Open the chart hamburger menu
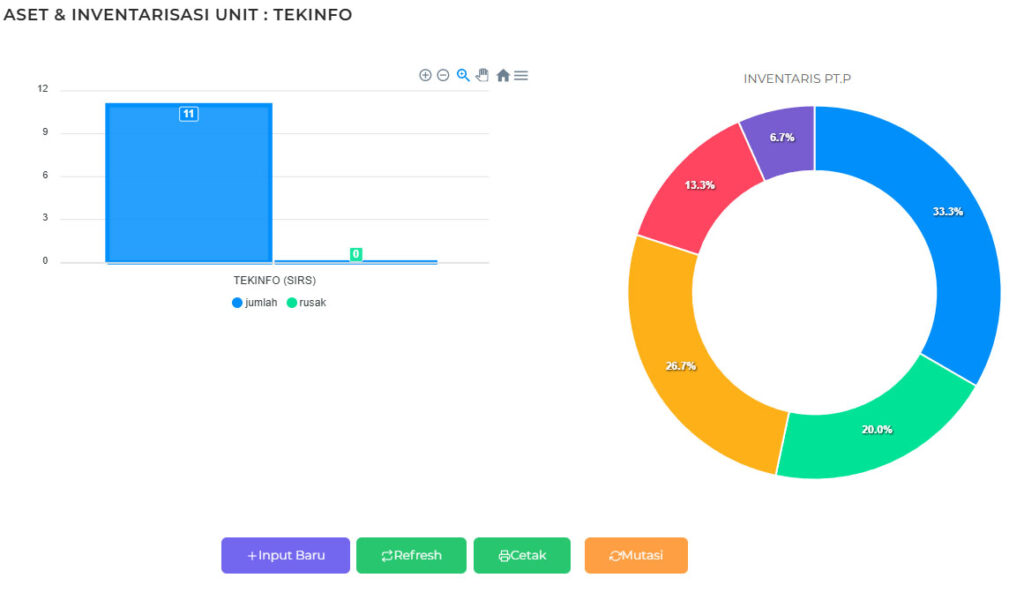Image resolution: width=1024 pixels, height=593 pixels. point(521,76)
